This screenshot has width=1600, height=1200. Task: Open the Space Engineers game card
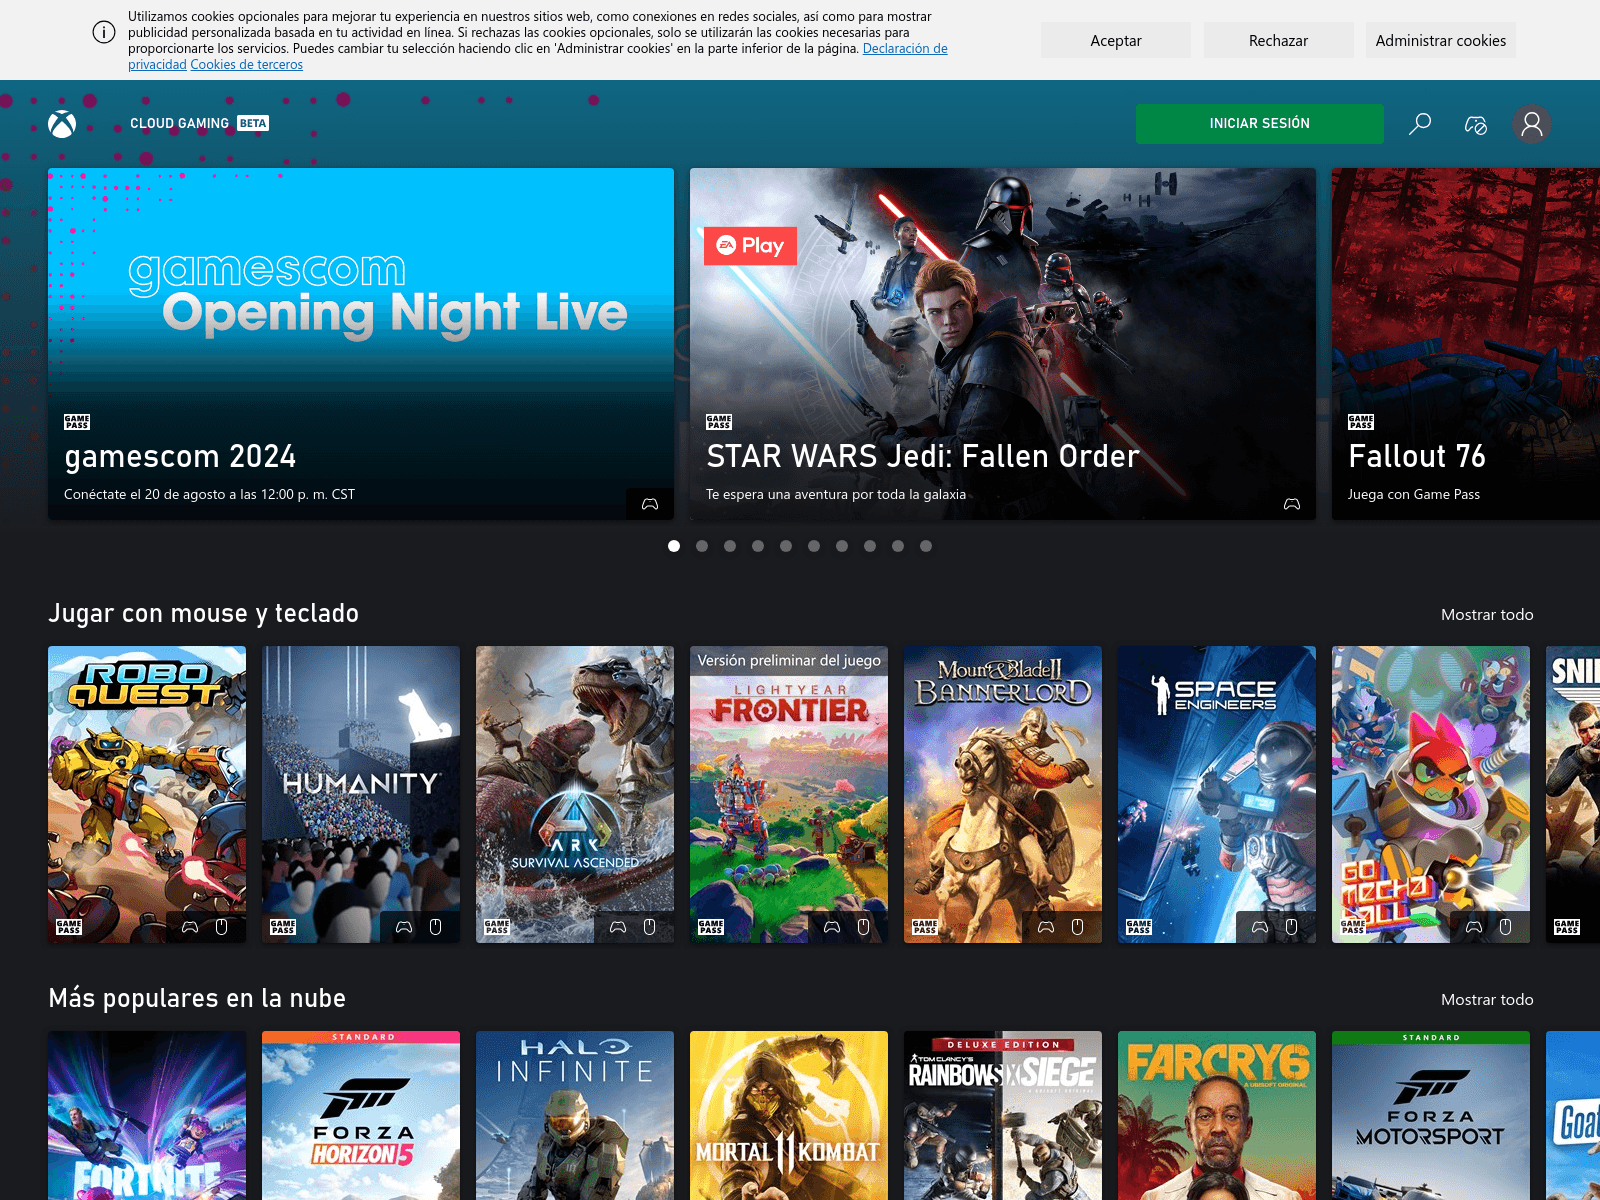click(x=1217, y=794)
